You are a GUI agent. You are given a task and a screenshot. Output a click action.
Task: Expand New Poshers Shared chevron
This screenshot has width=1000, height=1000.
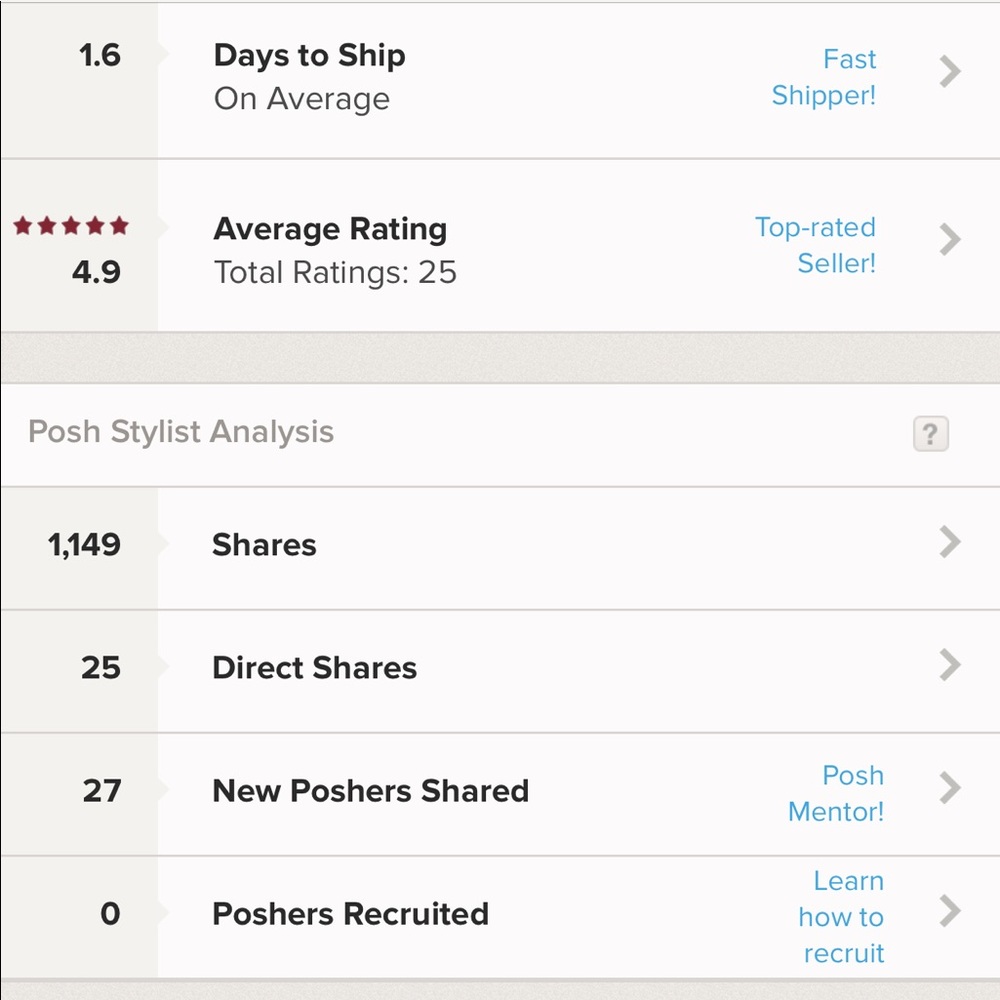[950, 788]
